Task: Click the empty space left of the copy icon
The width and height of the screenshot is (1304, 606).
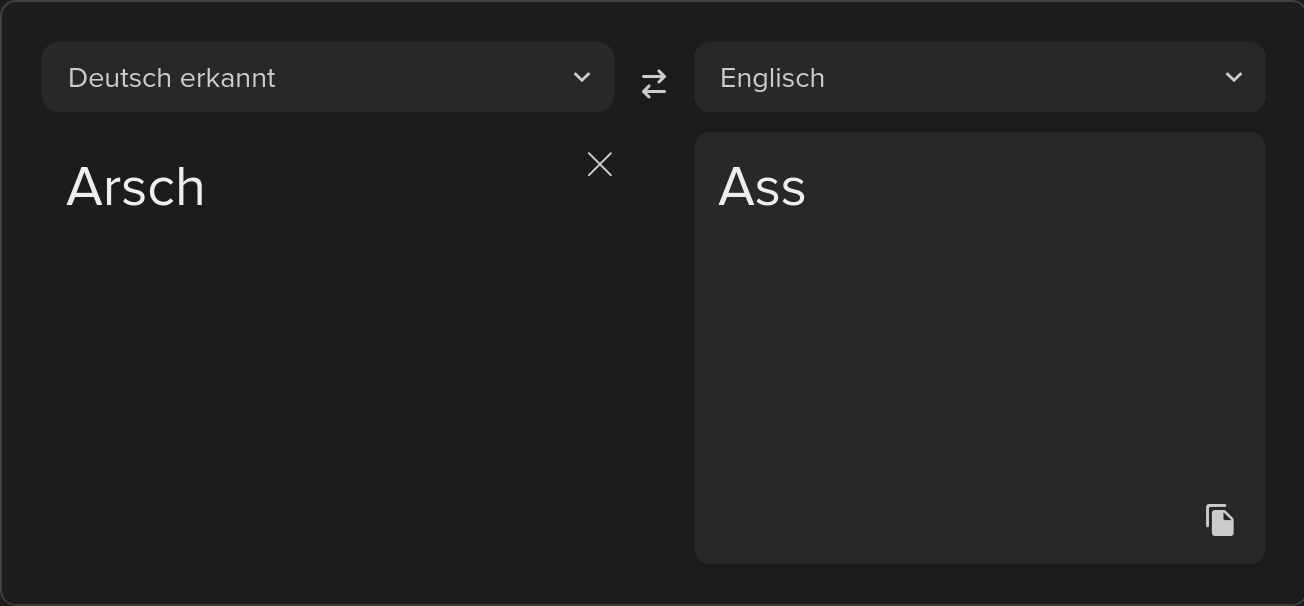Action: (950, 520)
